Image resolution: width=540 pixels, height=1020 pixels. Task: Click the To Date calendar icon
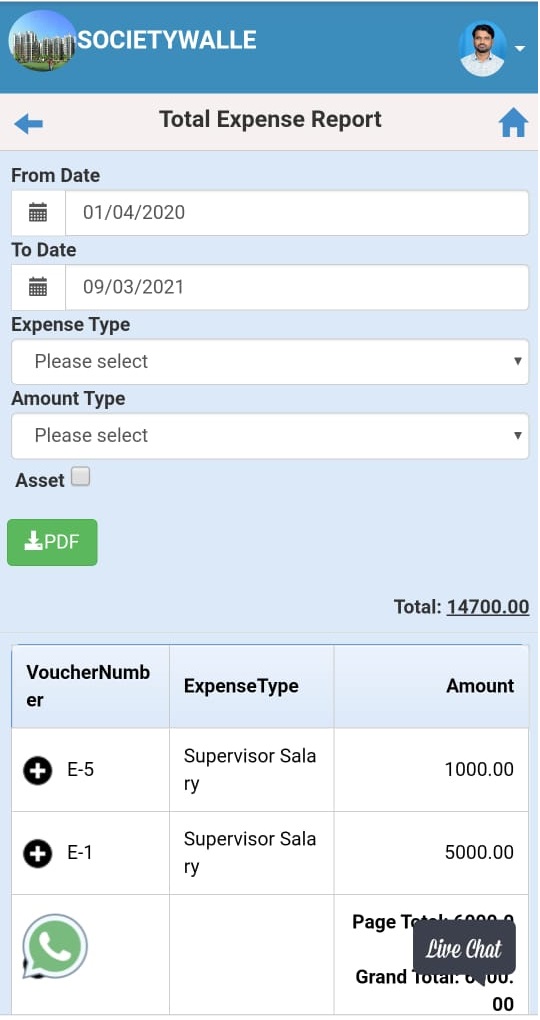(x=38, y=287)
